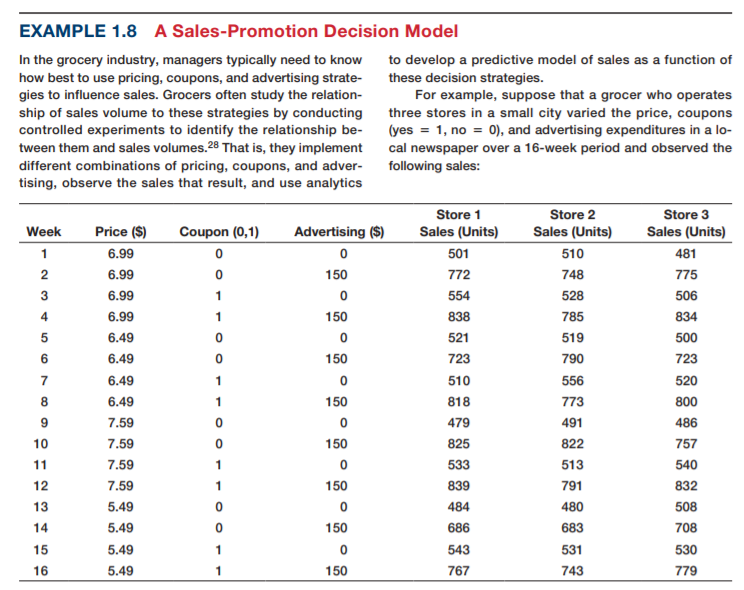Image resolution: width=744 pixels, height=590 pixels.
Task: Select Store 1 sales value 501
Action: 459,253
